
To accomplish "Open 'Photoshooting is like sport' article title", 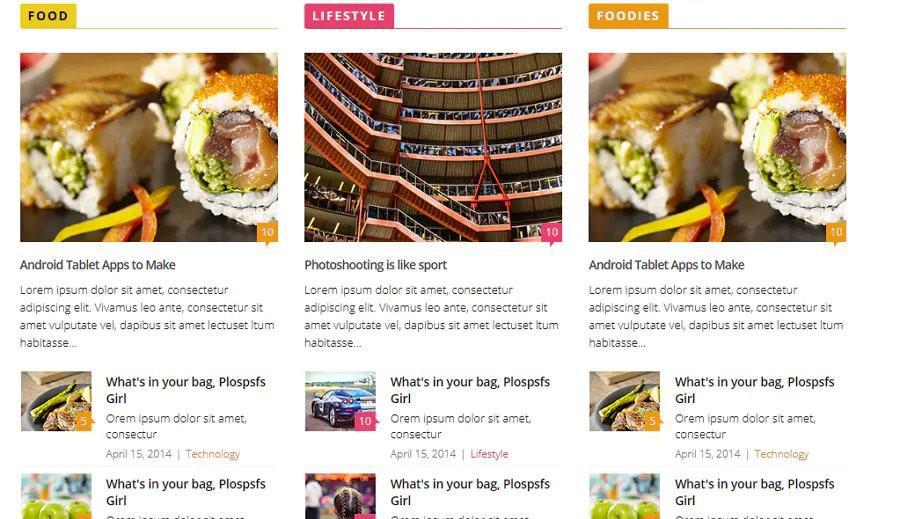I will click(376, 265).
